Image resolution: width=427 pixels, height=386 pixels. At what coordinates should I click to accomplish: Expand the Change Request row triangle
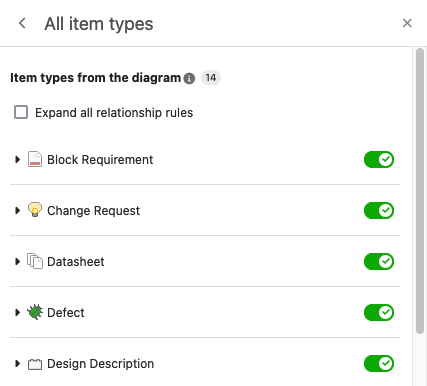pyautogui.click(x=17, y=210)
